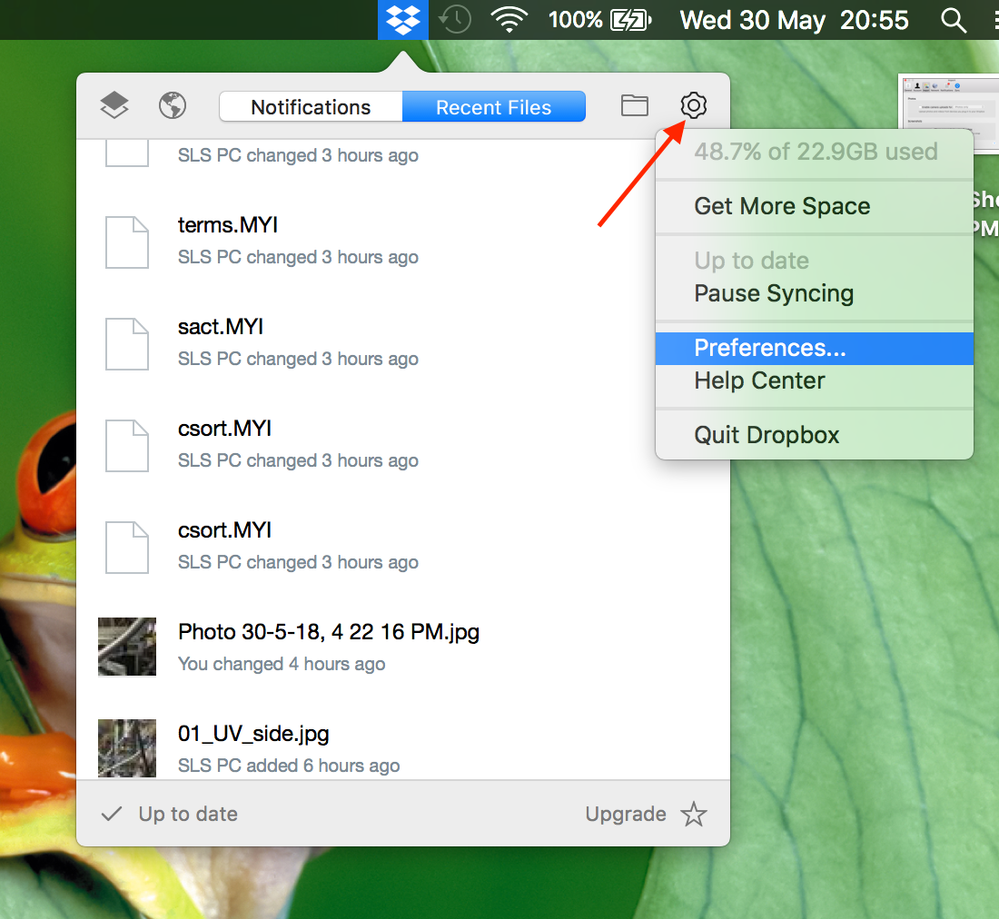Open Time Machine menu bar icon
The height and width of the screenshot is (919, 999).
[x=456, y=20]
